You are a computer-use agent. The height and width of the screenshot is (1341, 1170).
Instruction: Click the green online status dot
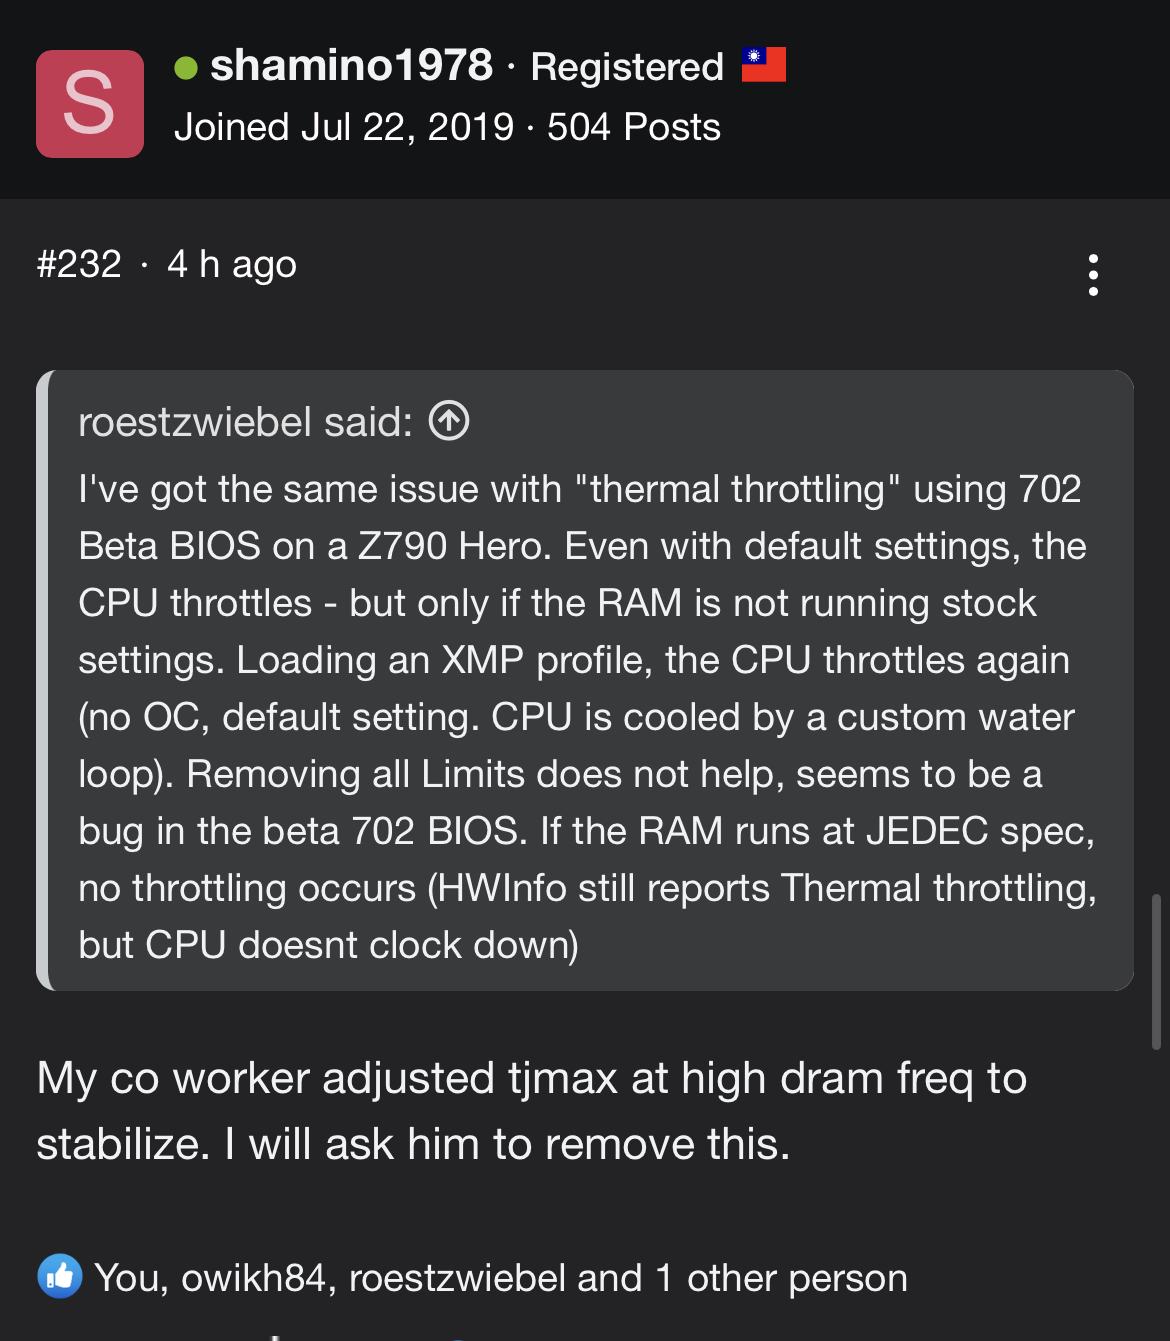pos(186,67)
